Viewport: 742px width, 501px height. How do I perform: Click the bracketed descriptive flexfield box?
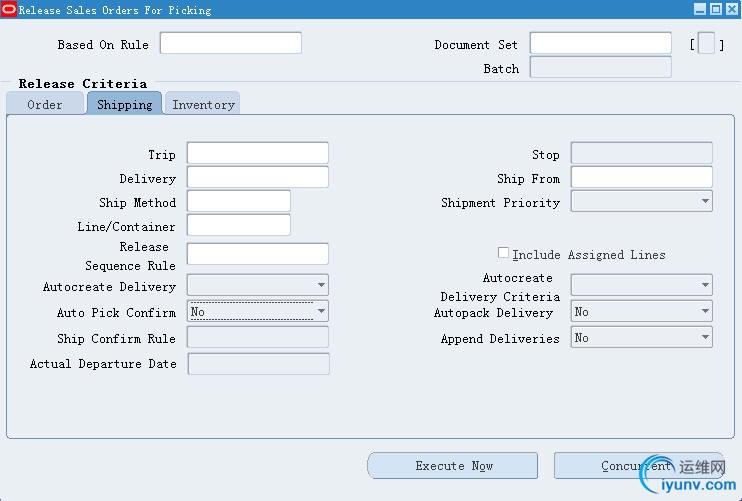[707, 44]
